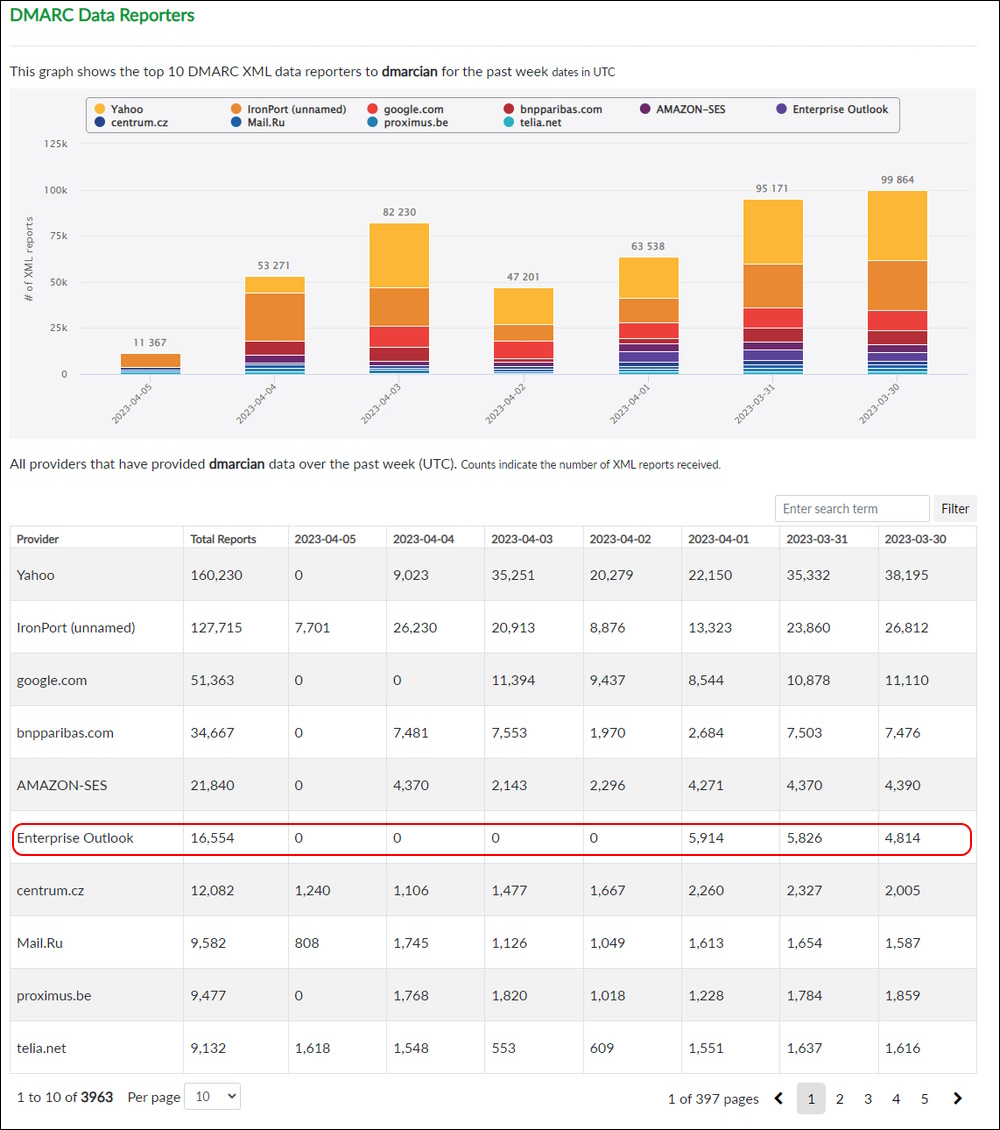Click the value 5,914 in Enterprise Outlook row
Screen dimensions: 1000x1130
coord(706,838)
